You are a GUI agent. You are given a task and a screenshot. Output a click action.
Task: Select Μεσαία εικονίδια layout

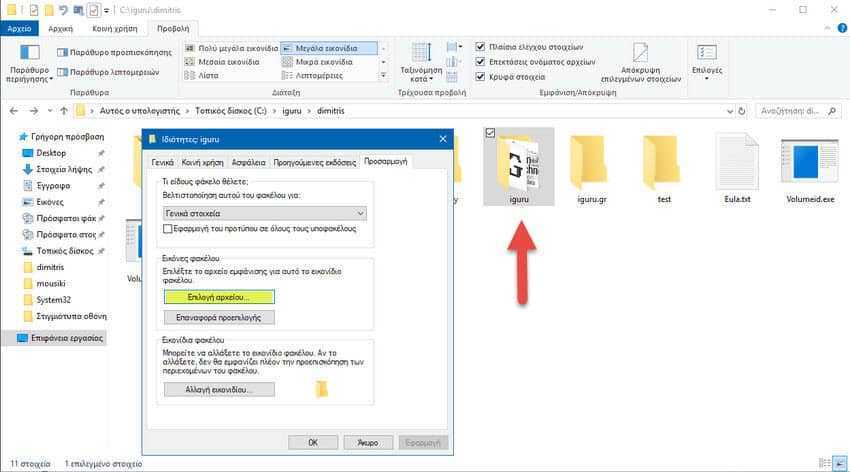click(x=222, y=62)
